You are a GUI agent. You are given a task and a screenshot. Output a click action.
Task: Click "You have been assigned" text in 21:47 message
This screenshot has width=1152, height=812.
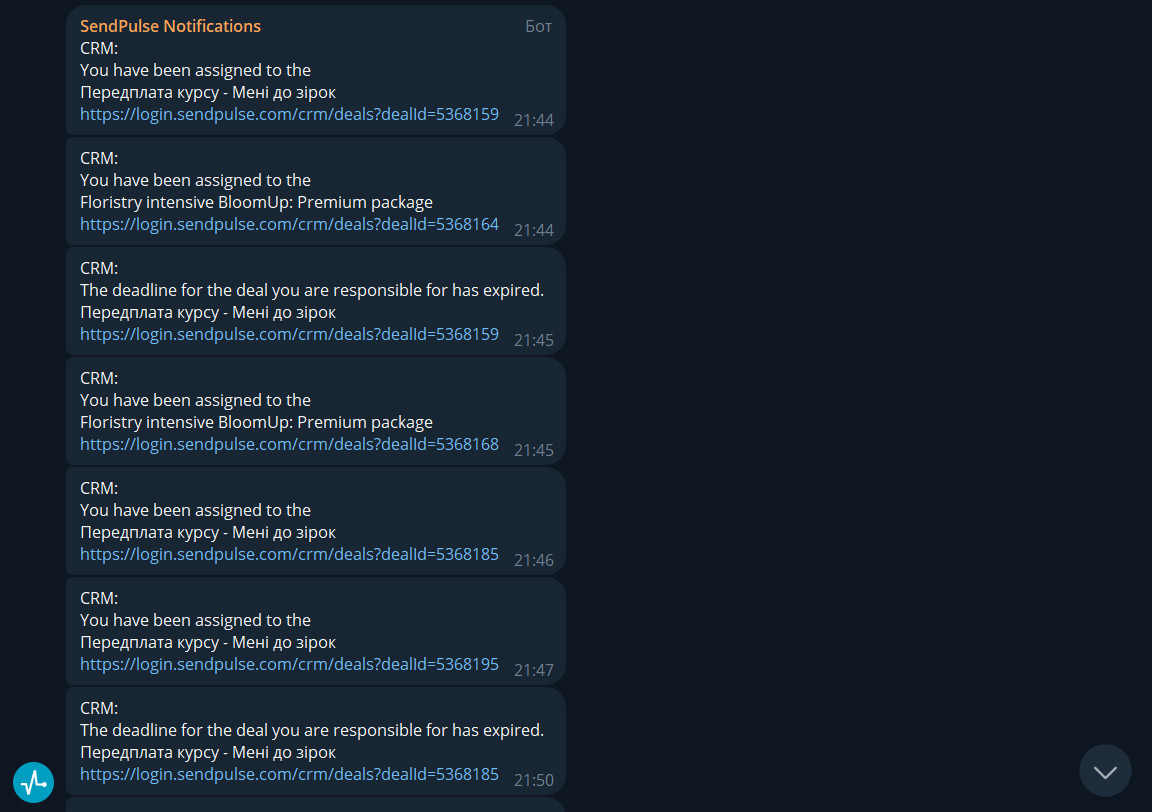pos(195,620)
